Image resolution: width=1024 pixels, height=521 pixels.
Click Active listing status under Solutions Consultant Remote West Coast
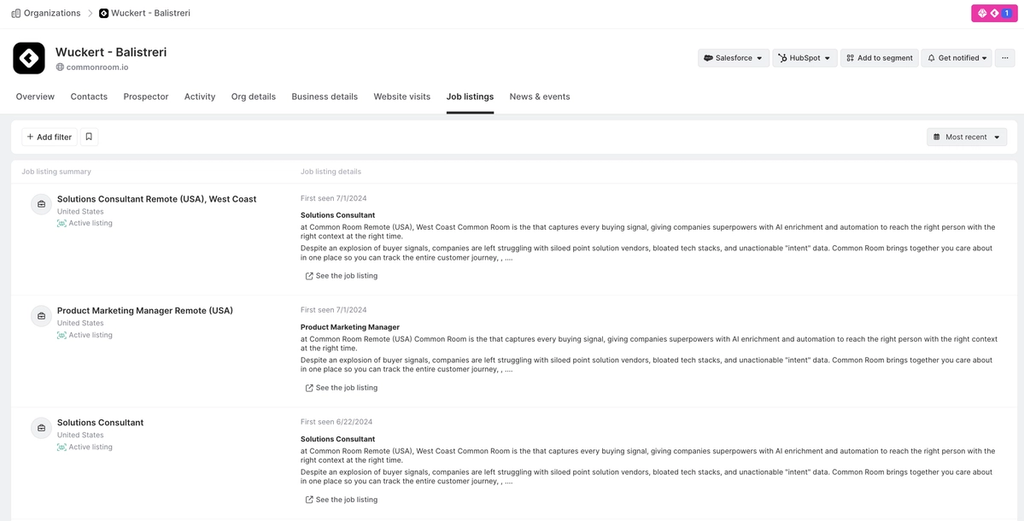click(85, 223)
